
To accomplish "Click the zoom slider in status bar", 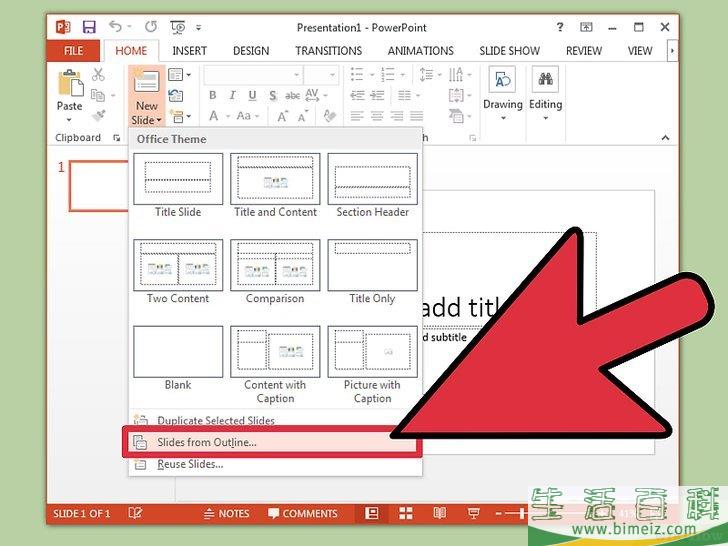I will (522, 514).
